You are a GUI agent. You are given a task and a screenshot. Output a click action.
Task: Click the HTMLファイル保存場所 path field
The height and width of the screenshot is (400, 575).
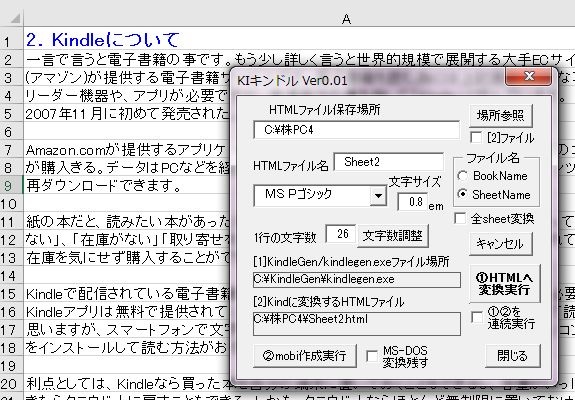(x=356, y=130)
